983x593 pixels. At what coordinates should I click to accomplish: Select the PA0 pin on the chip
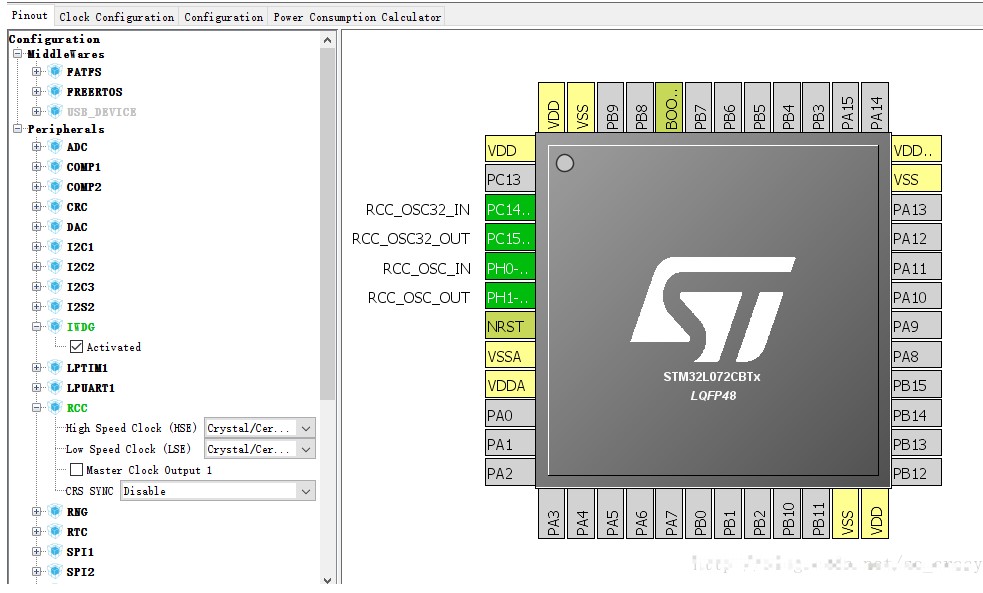coord(510,415)
